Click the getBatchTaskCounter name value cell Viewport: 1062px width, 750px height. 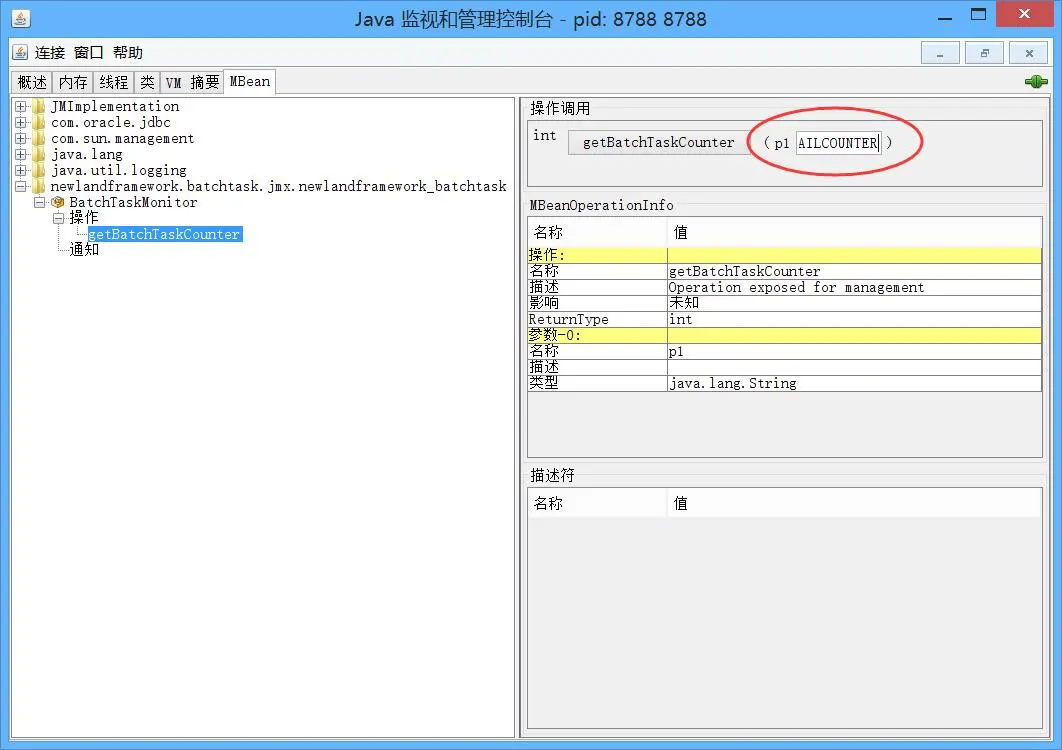(854, 272)
